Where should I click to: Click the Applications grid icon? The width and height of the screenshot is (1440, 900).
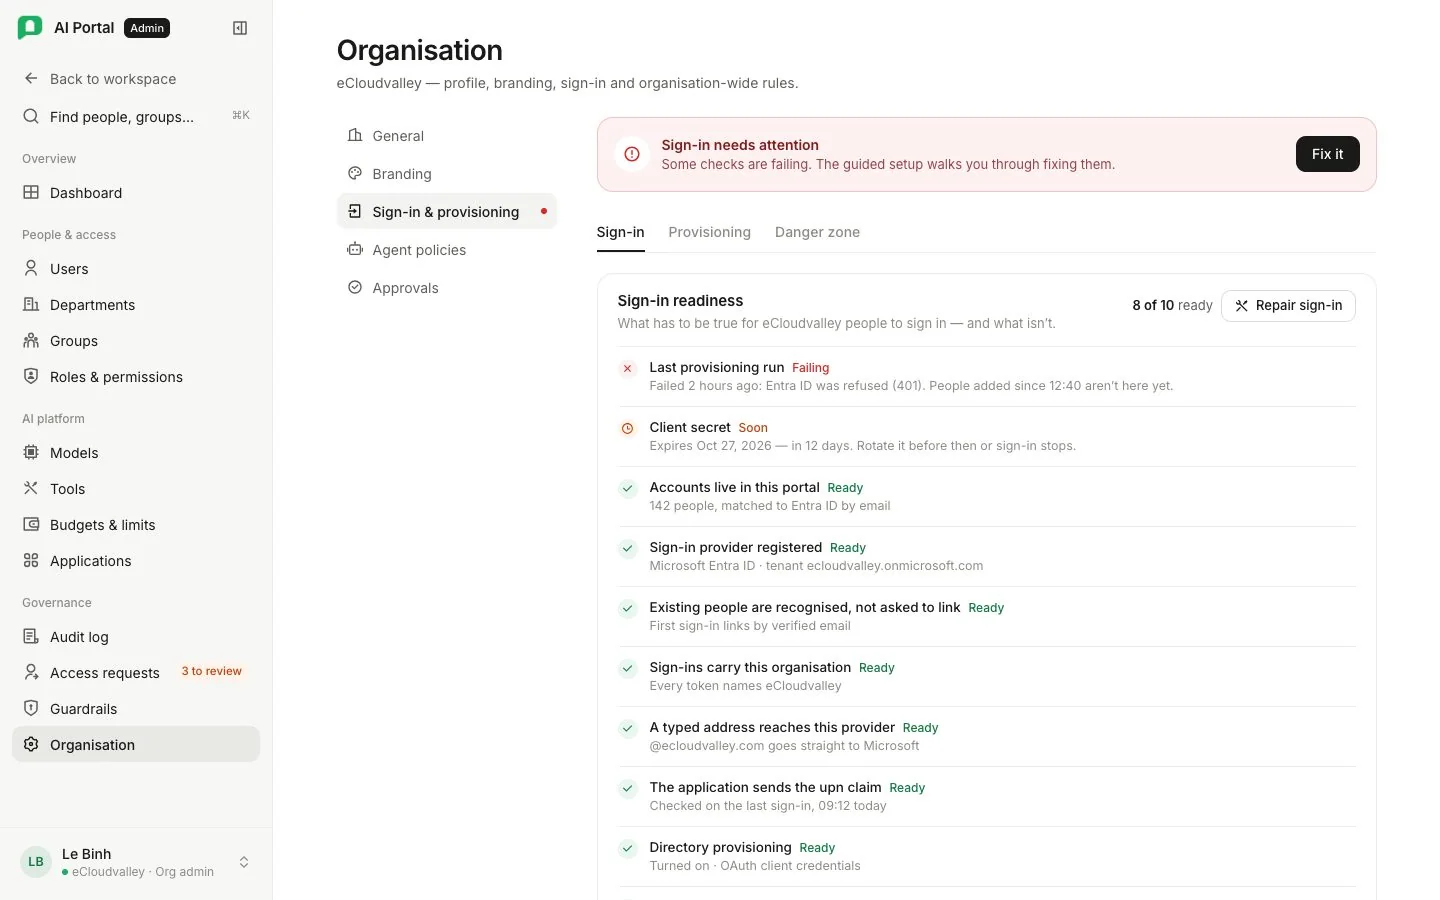(31, 560)
